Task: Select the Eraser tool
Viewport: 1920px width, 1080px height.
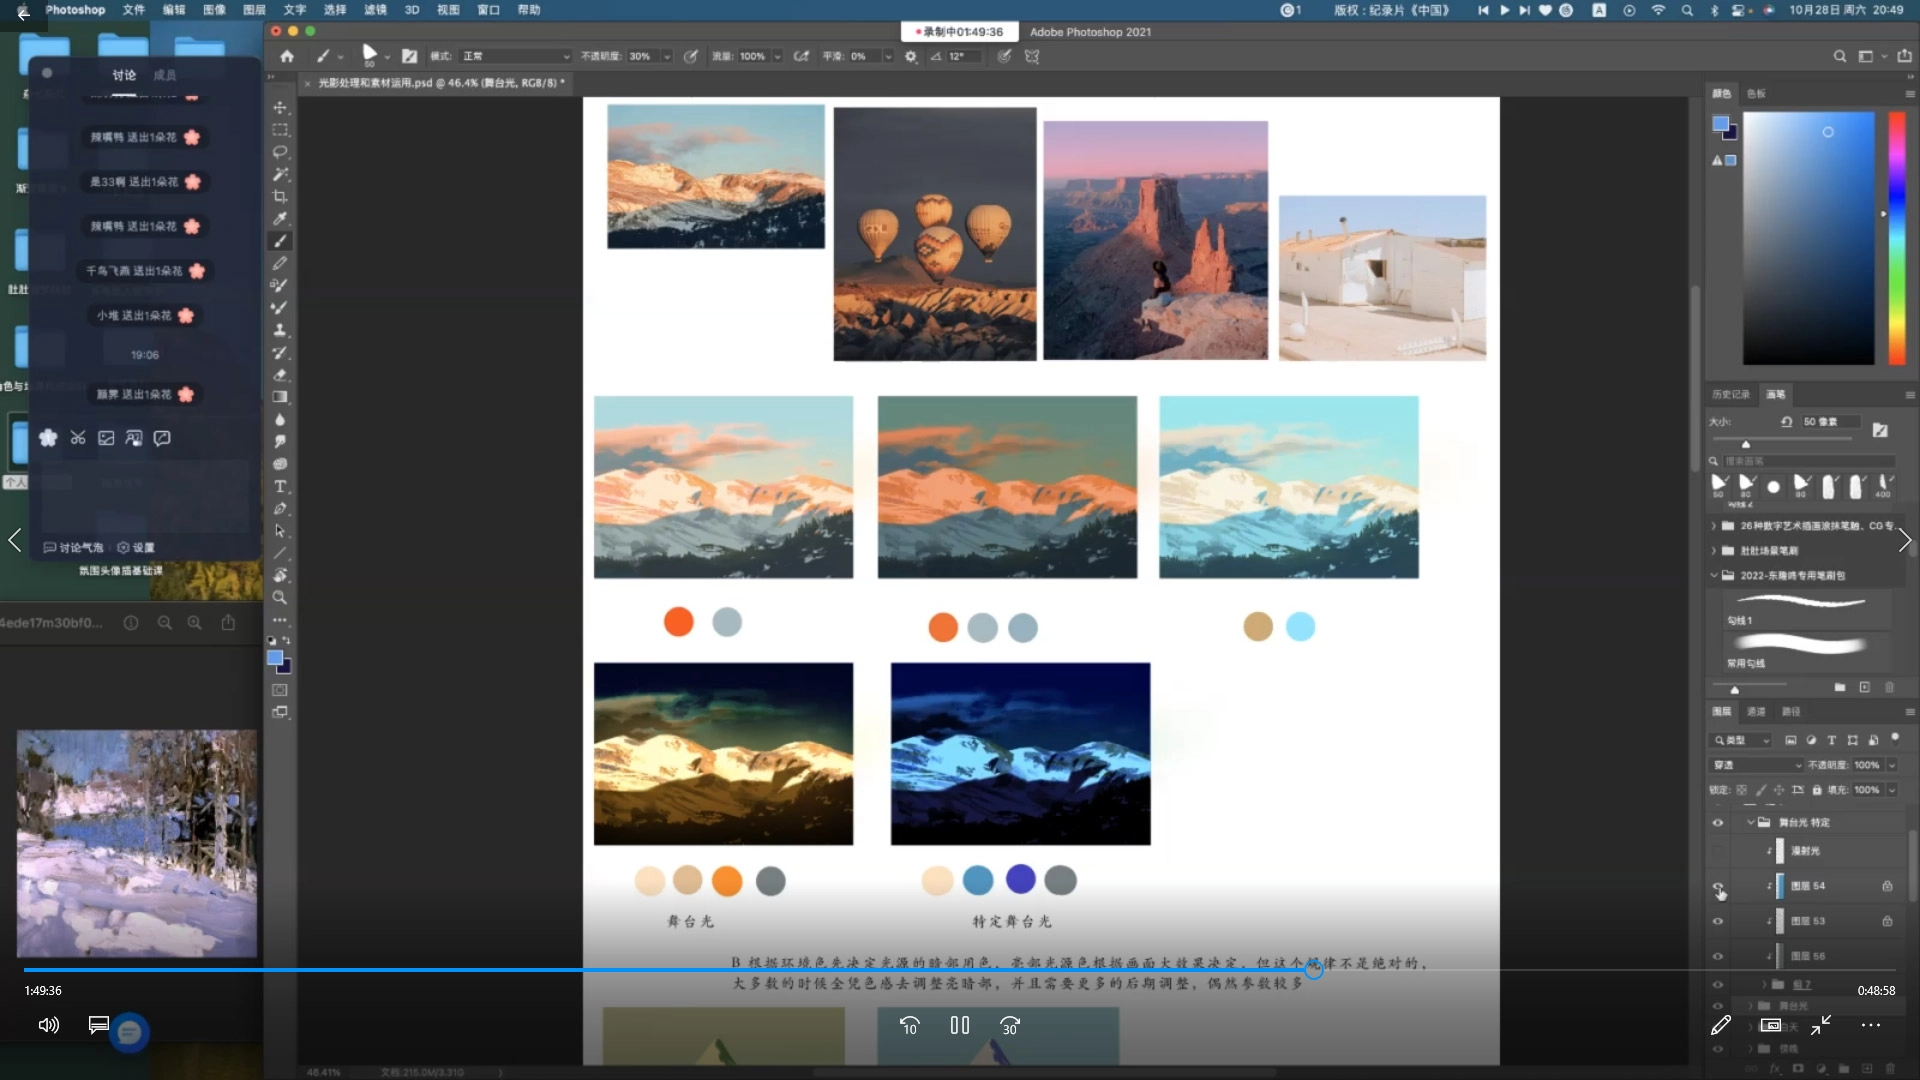Action: pyautogui.click(x=280, y=375)
